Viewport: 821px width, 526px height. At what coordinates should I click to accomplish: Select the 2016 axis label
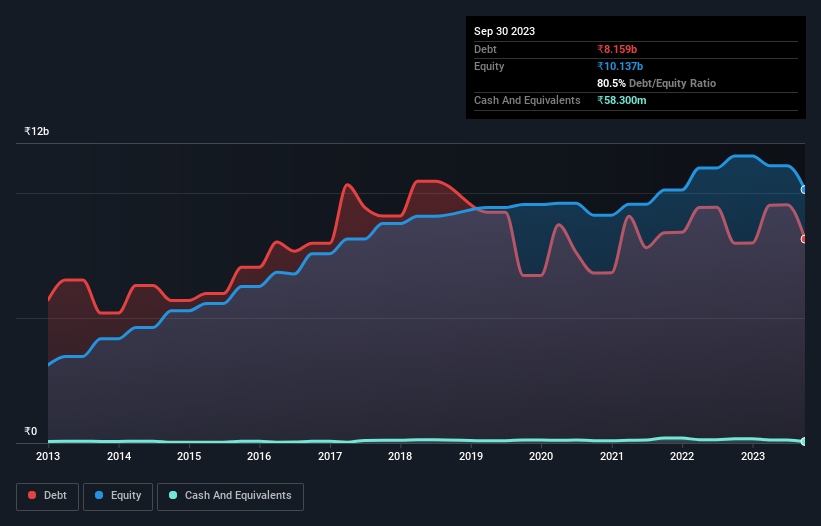tap(259, 456)
